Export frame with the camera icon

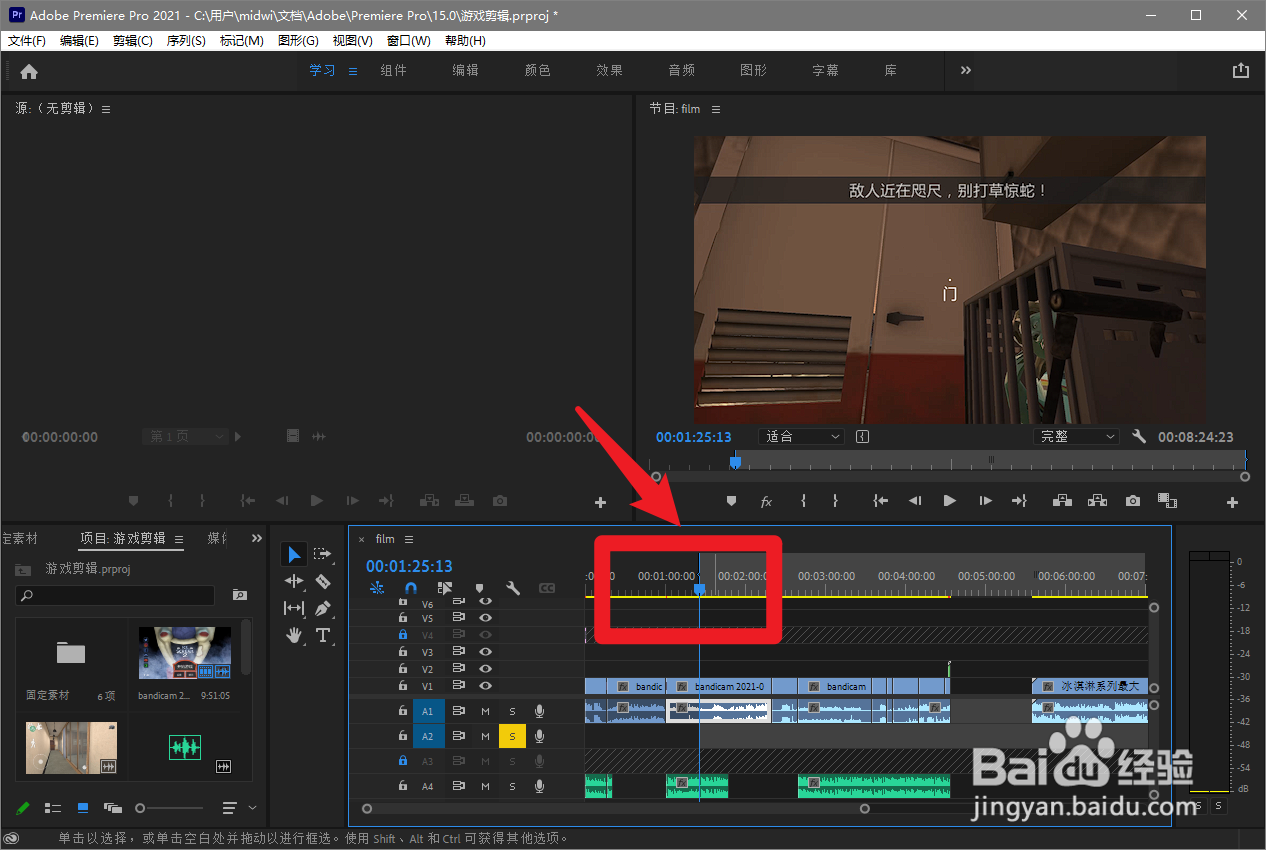pos(1132,501)
